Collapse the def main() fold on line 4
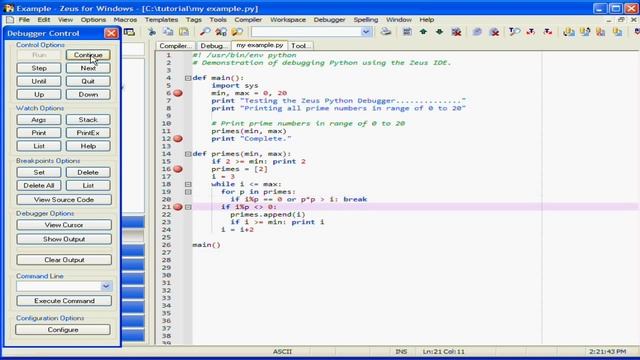The image size is (640, 360). (188, 78)
